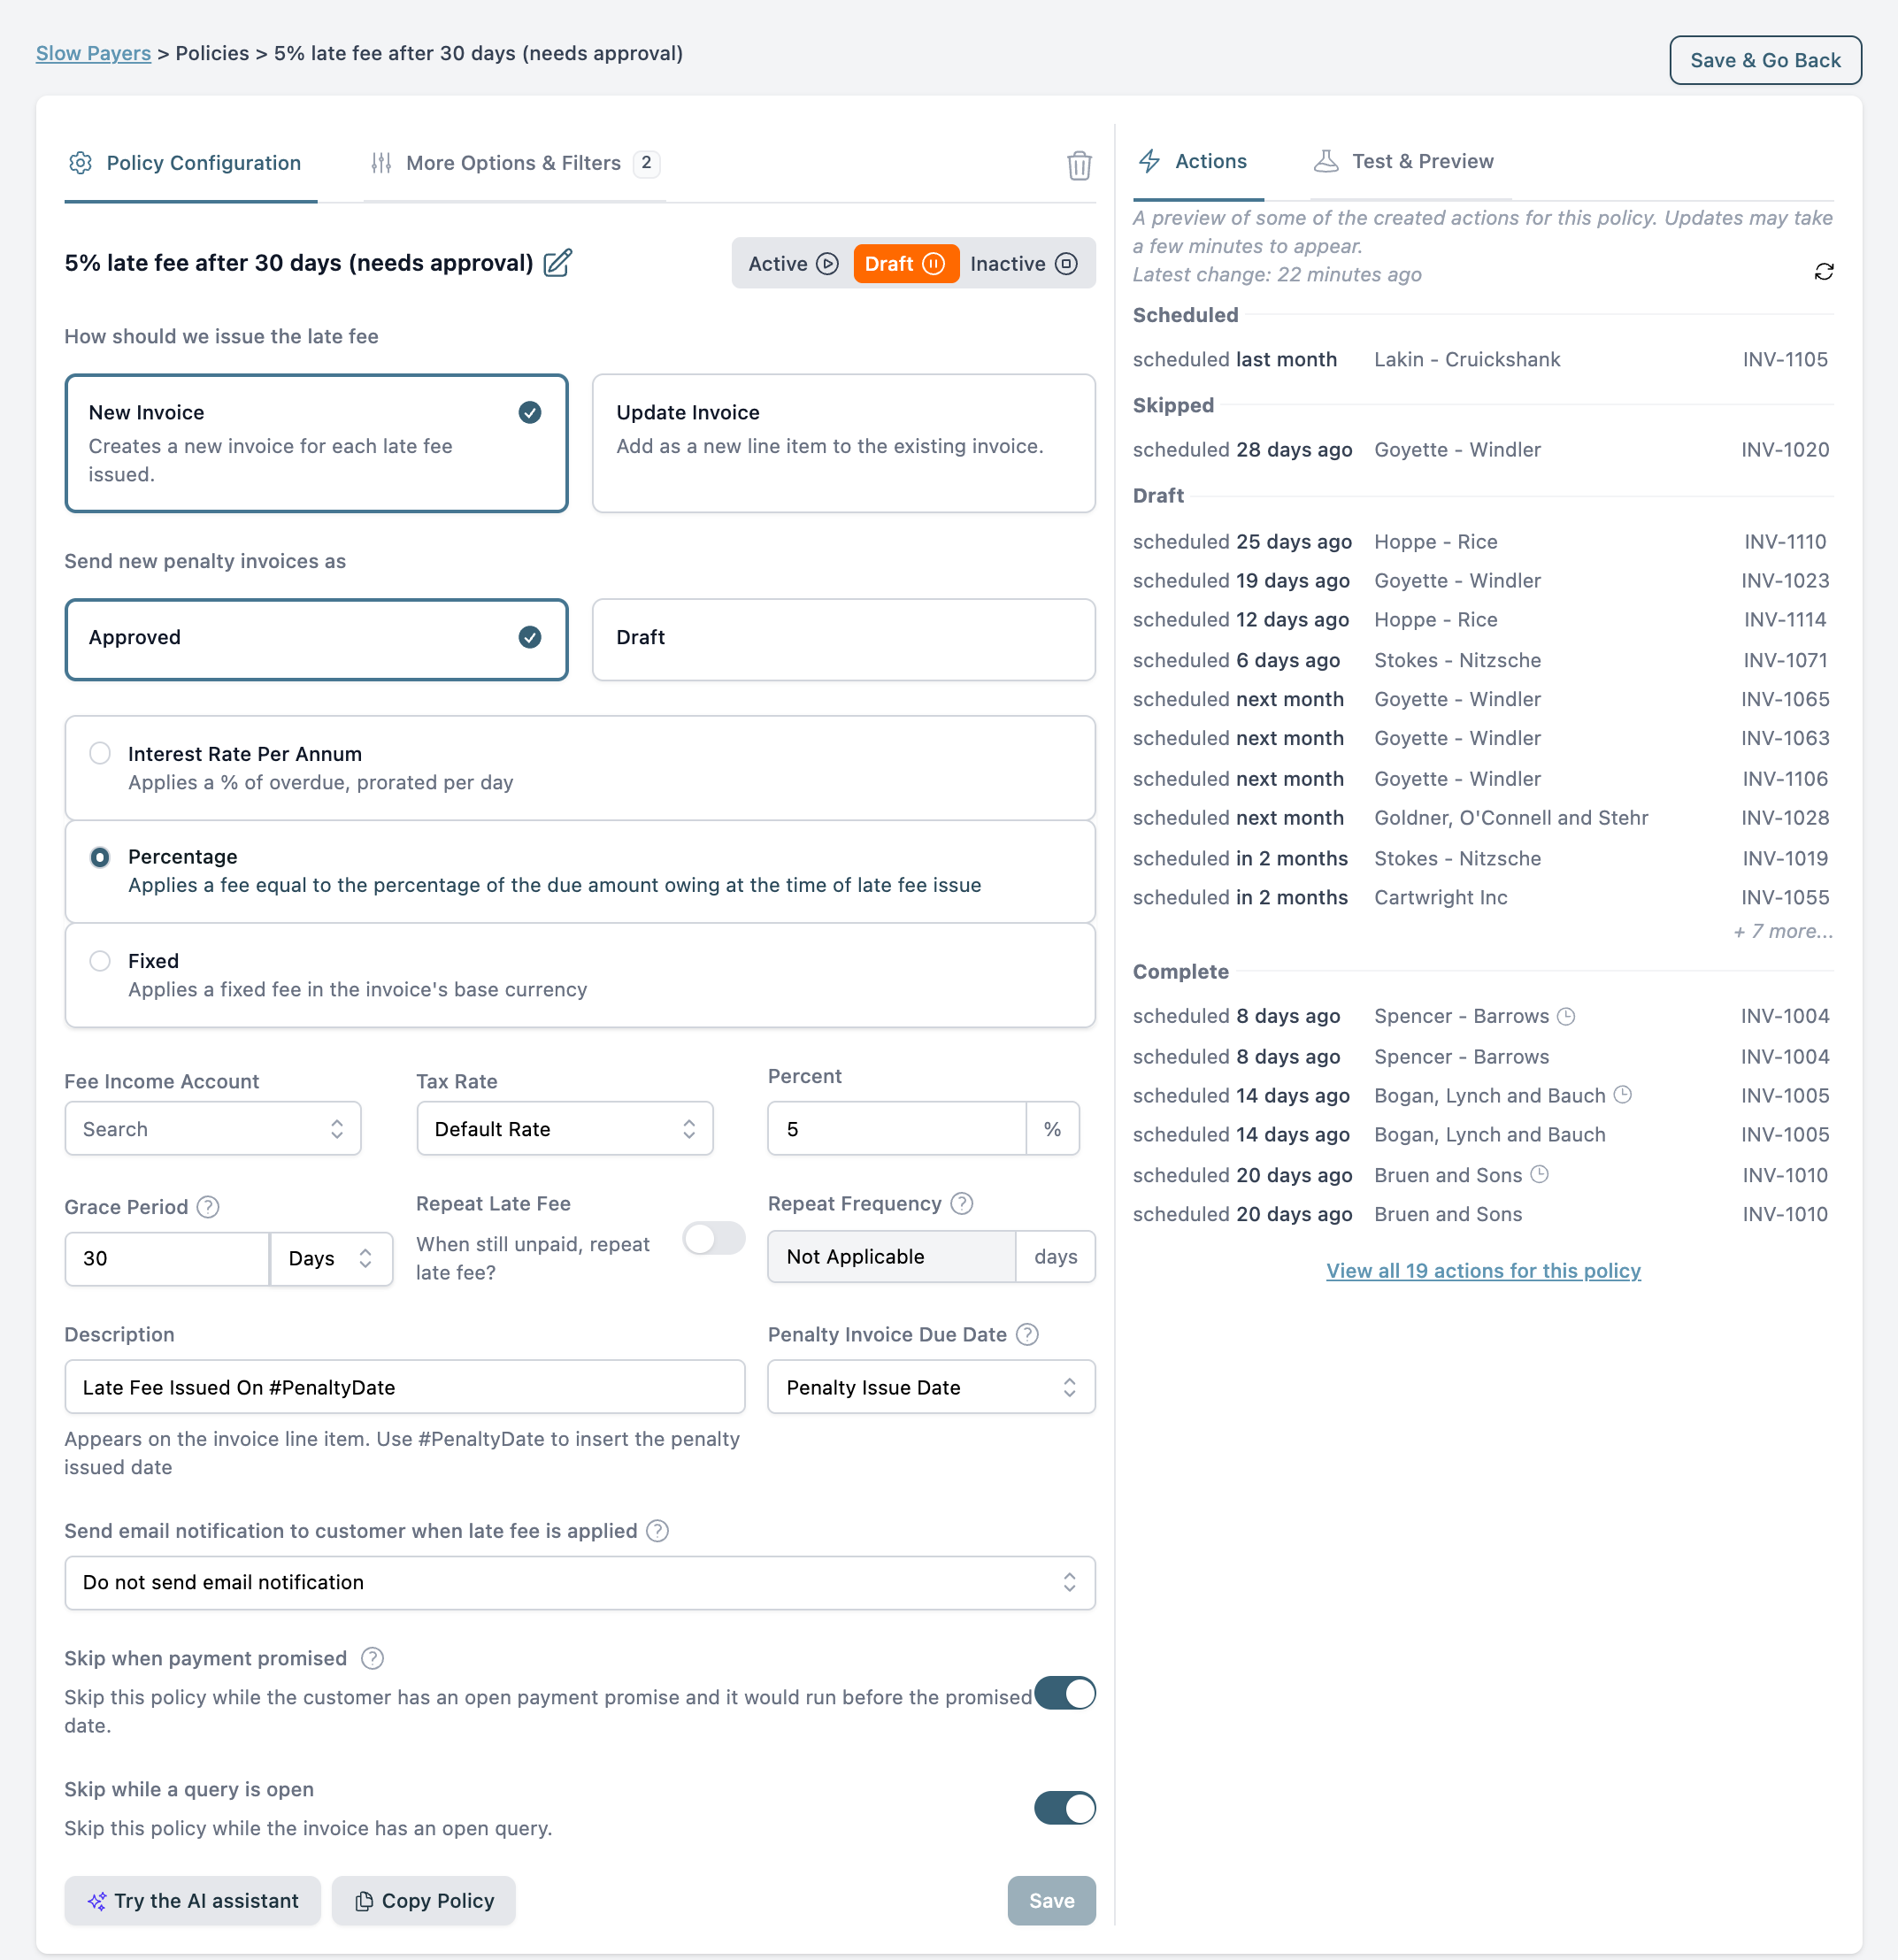
Task: Open Skip when payment promised help icon
Action: click(x=372, y=1659)
